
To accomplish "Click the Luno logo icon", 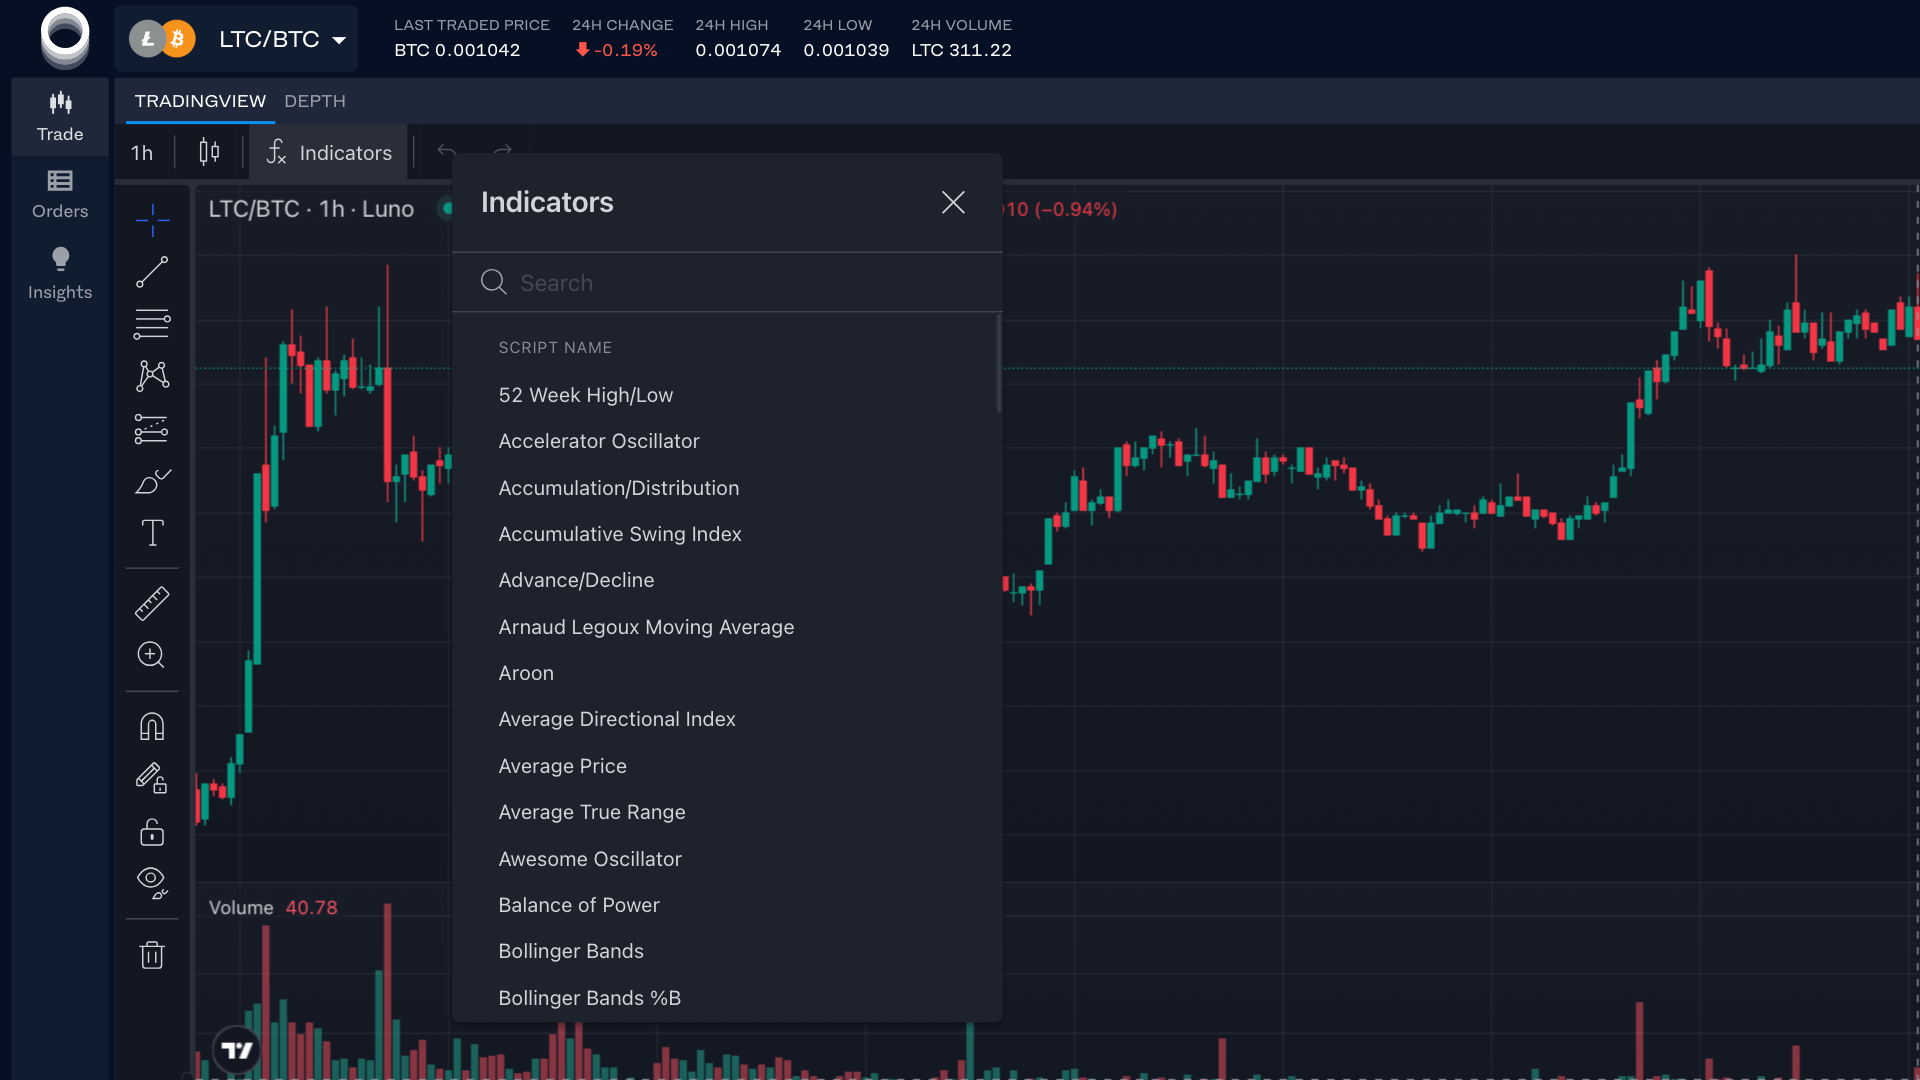I will click(x=65, y=38).
